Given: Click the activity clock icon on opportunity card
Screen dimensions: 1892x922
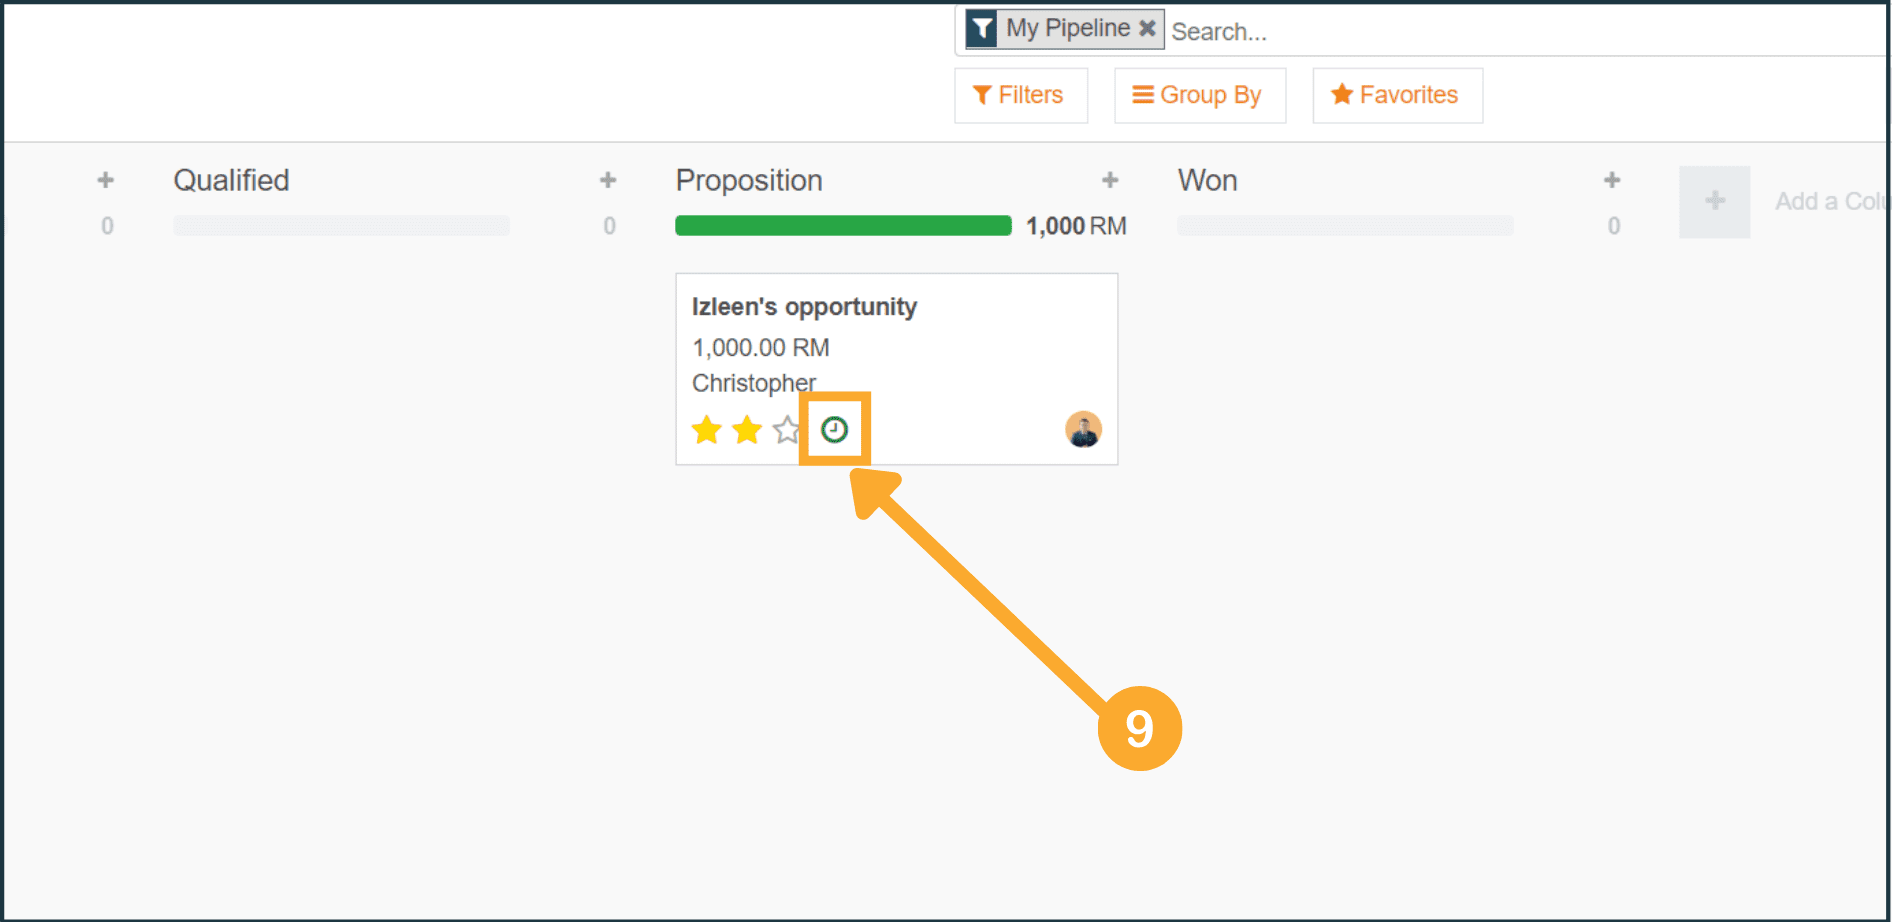Looking at the screenshot, I should coord(834,430).
